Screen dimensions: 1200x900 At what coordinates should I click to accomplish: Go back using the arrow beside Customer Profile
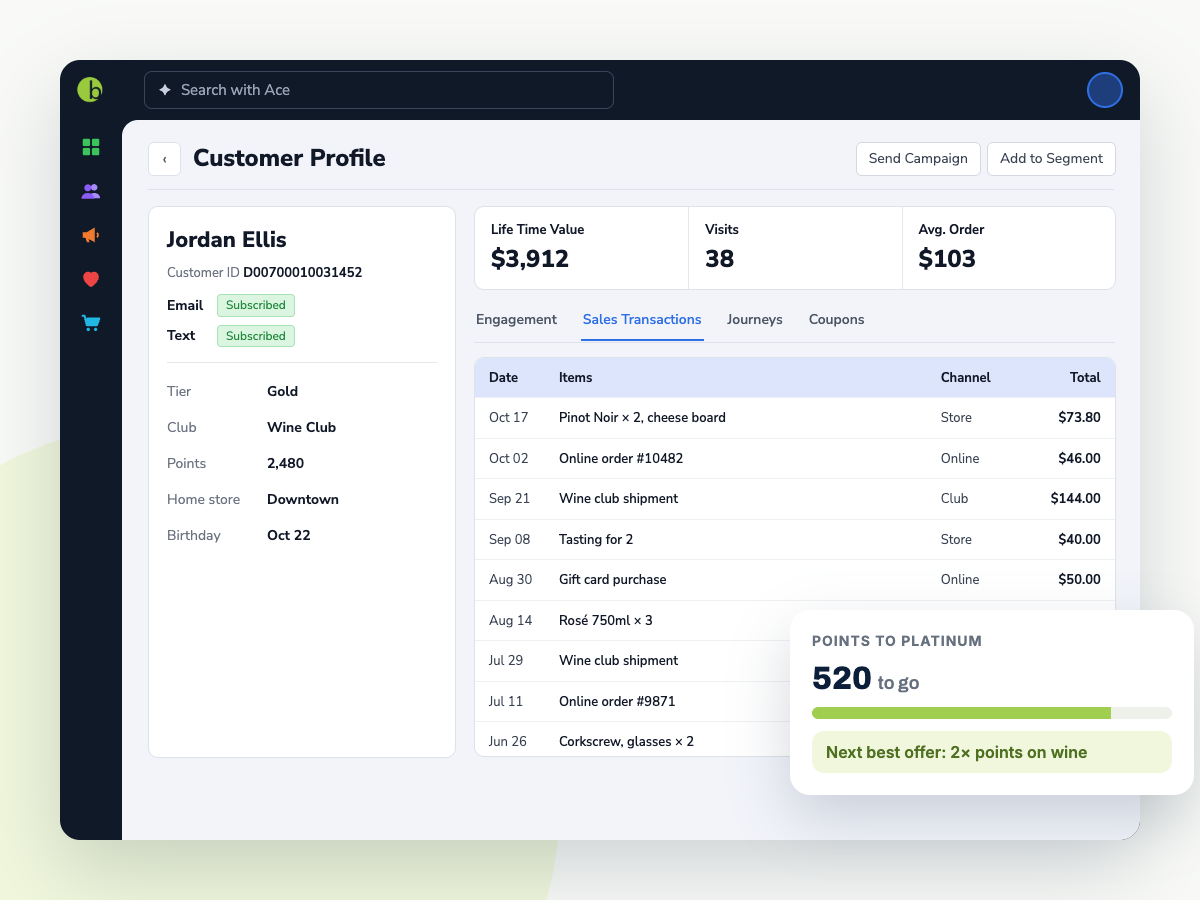164,159
